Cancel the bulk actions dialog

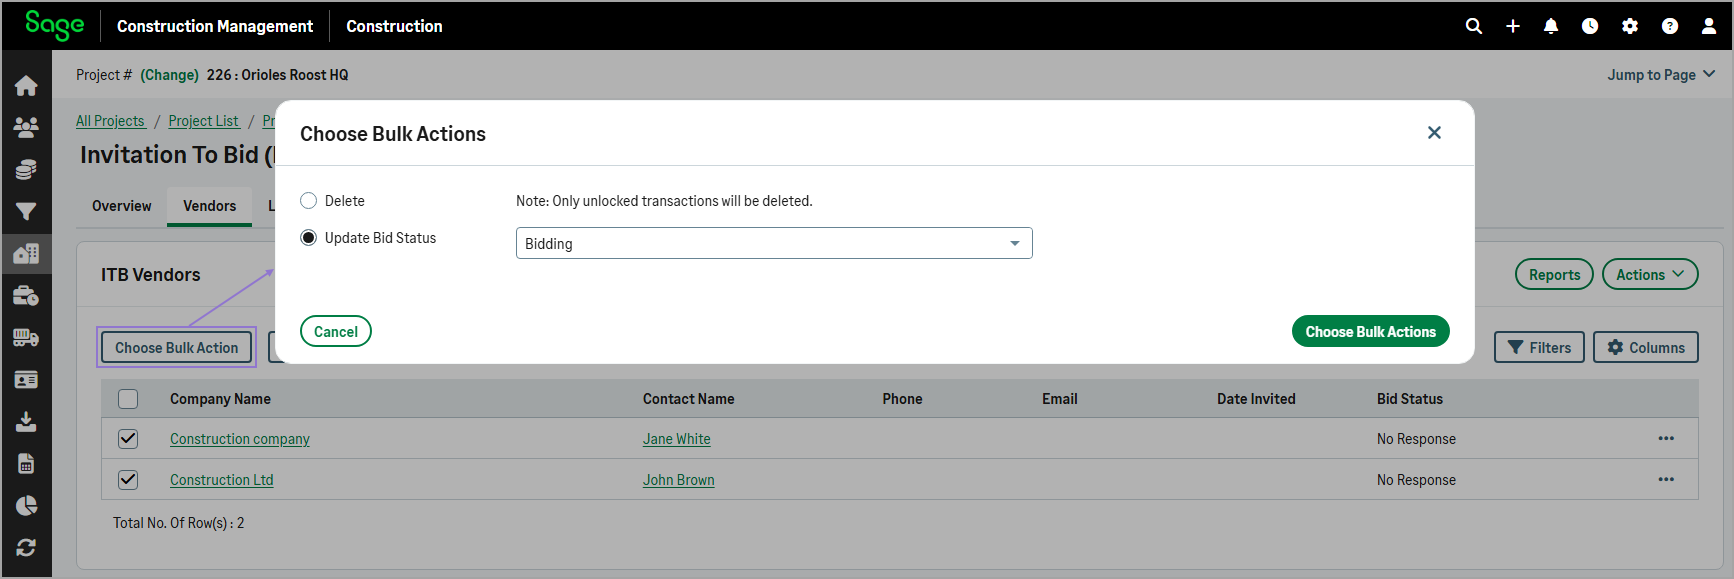click(335, 332)
